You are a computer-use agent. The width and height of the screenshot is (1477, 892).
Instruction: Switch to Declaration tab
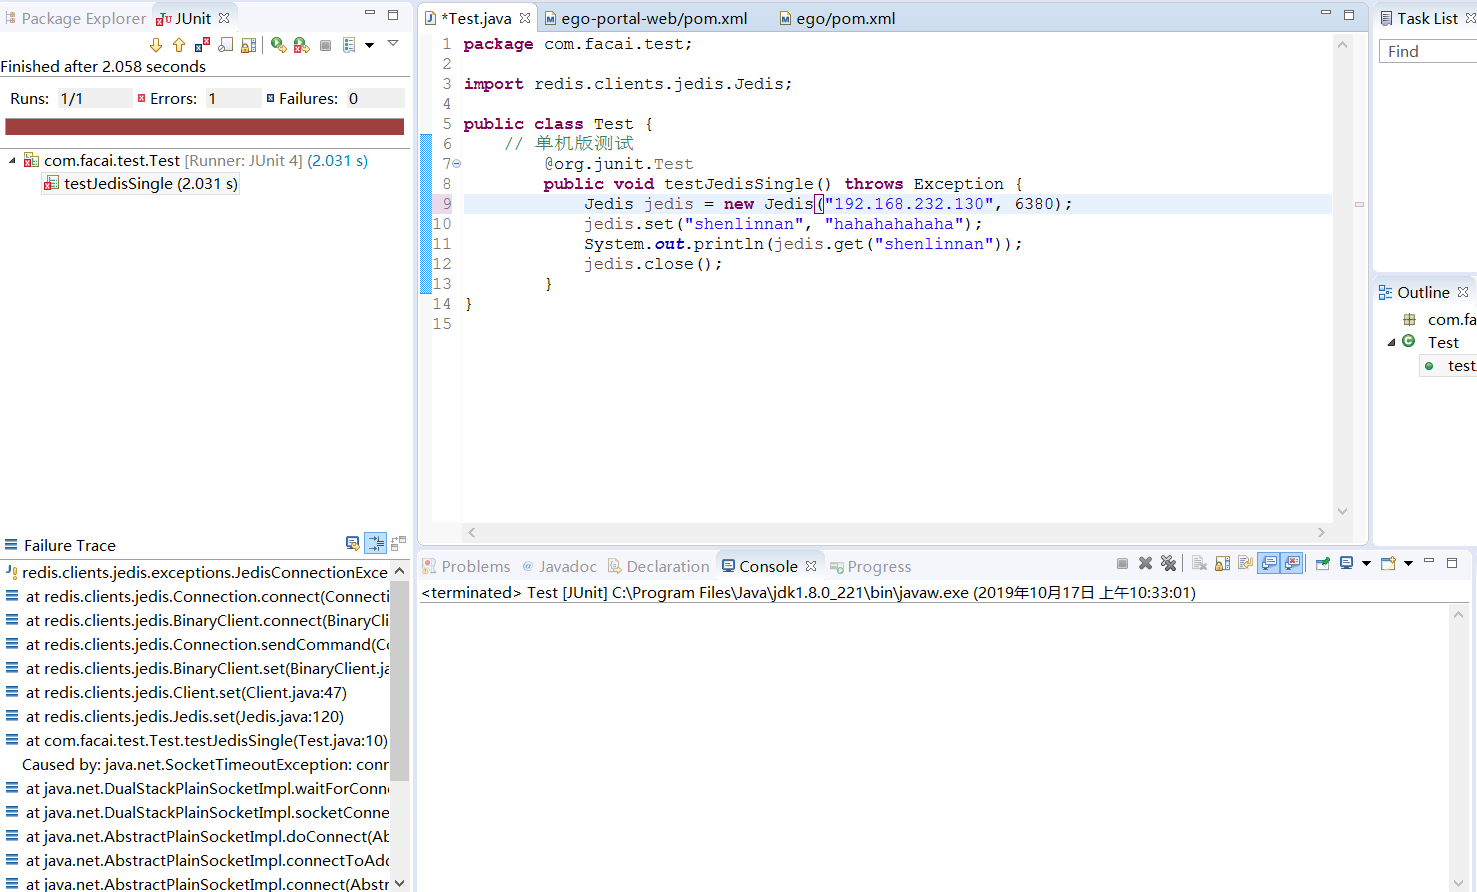click(659, 566)
